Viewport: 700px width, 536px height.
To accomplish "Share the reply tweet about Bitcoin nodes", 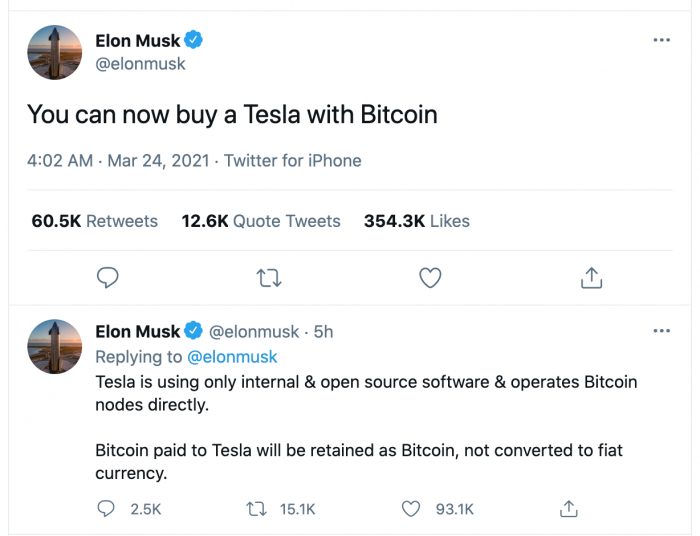I will (569, 509).
